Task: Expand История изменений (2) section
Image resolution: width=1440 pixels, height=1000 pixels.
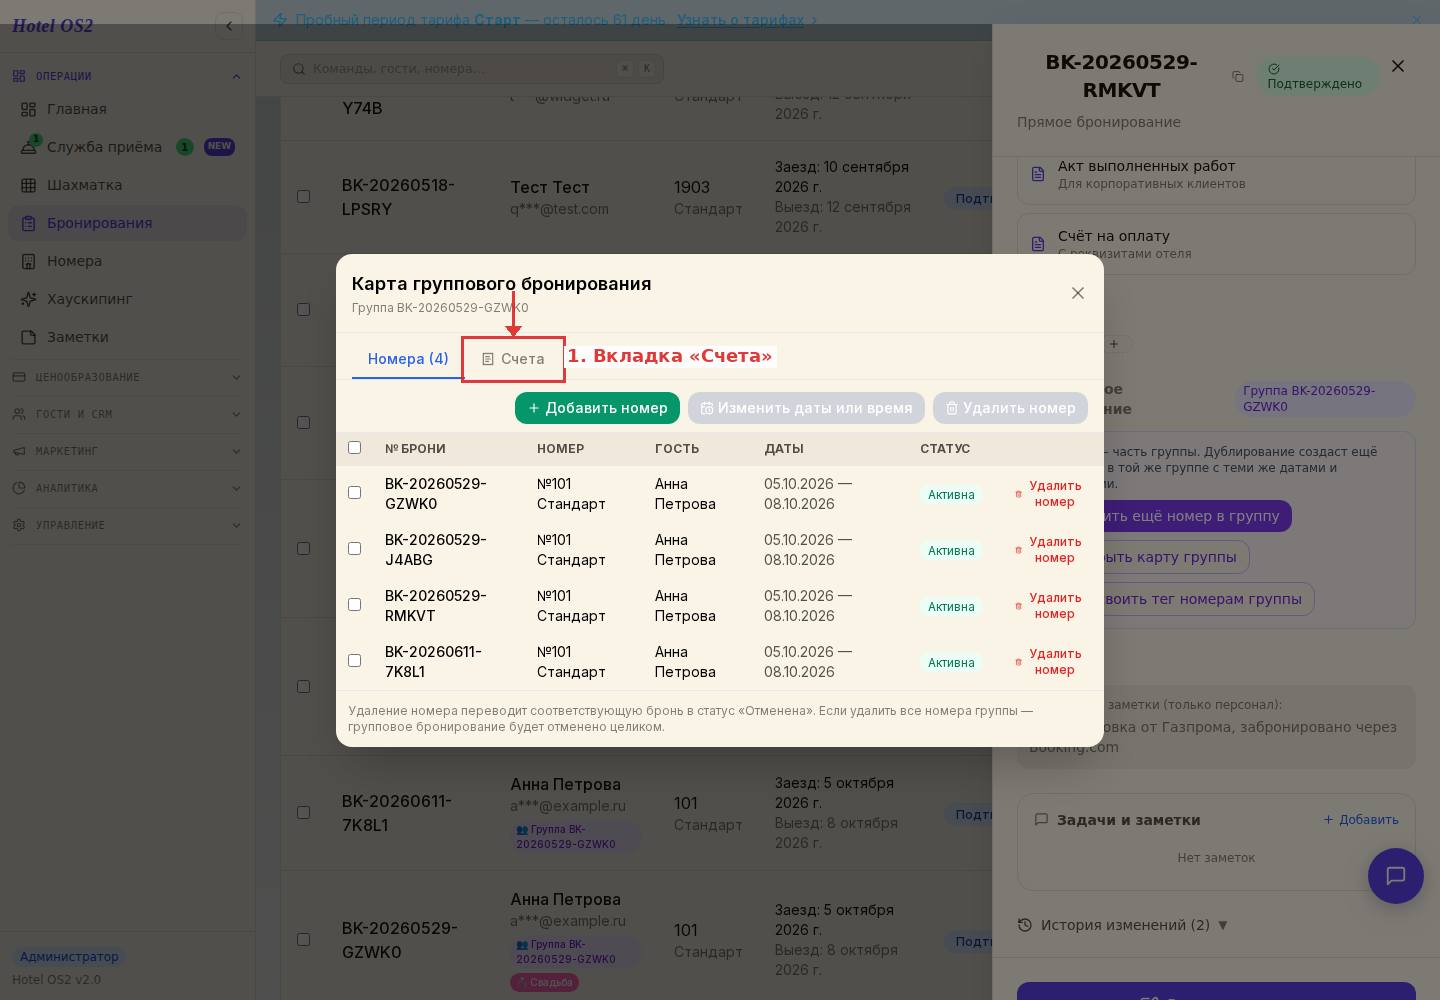Action: [x=1123, y=925]
